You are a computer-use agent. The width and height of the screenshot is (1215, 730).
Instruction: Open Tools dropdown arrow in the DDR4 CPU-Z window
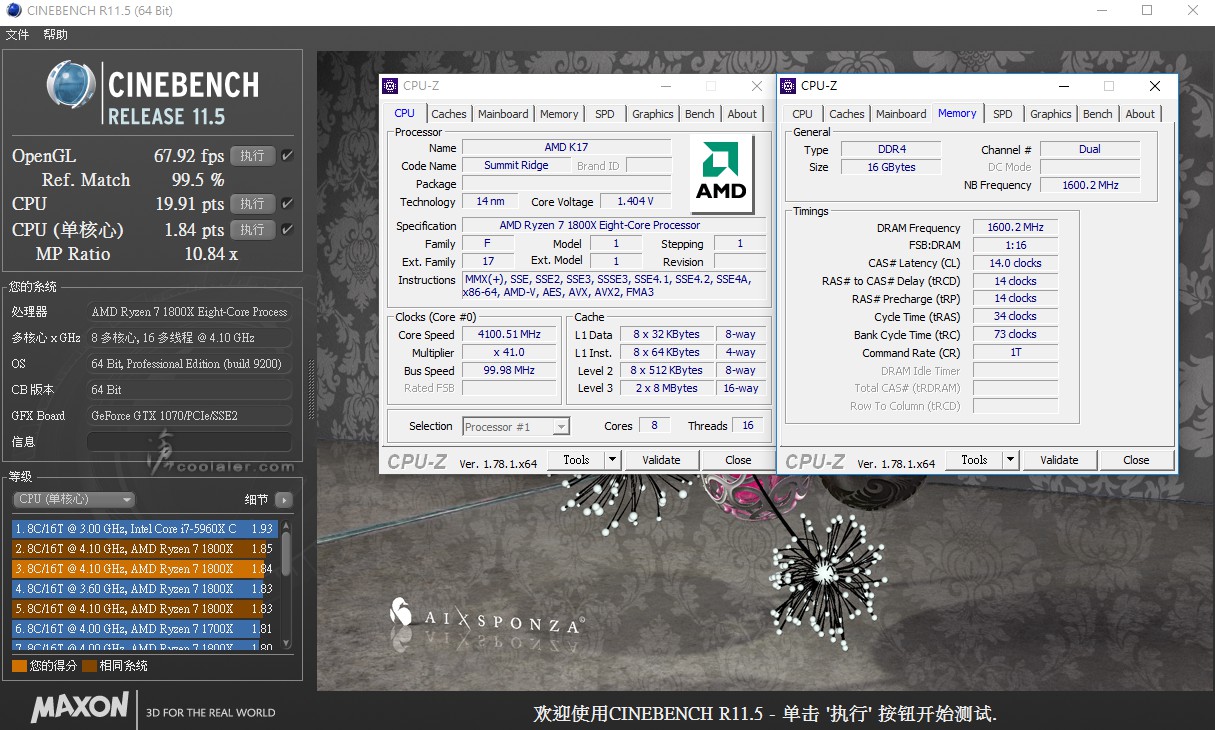coord(1010,460)
